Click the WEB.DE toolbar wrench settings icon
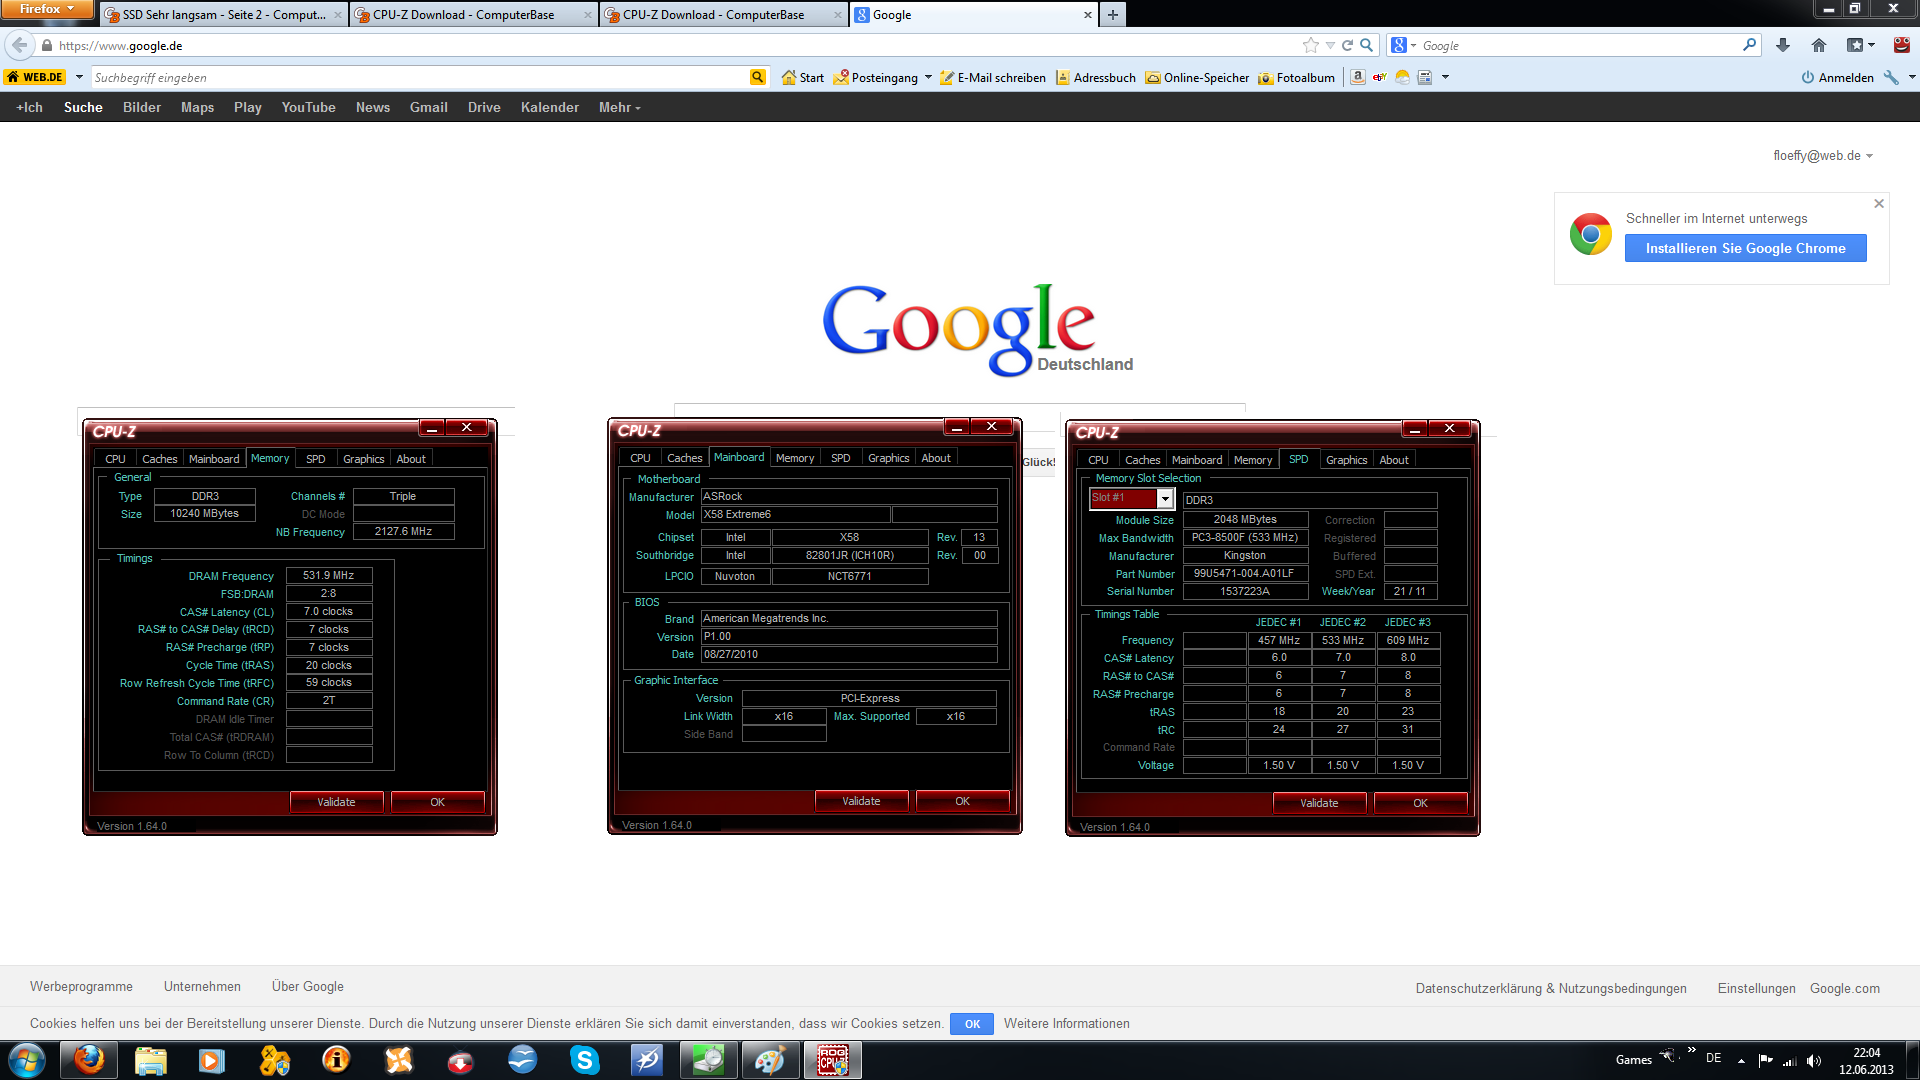The height and width of the screenshot is (1080, 1920). [1891, 77]
